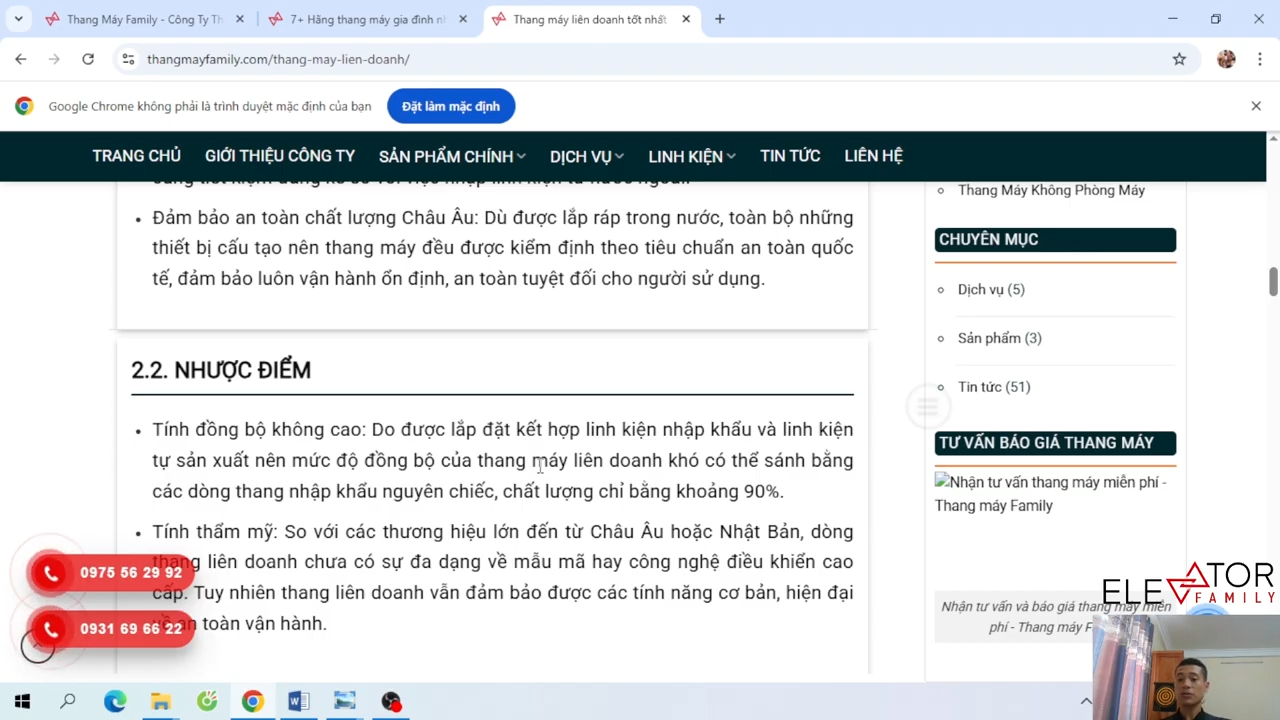The image size is (1280, 720).
Task: Open Tin tức (51) category link
Action: (993, 387)
